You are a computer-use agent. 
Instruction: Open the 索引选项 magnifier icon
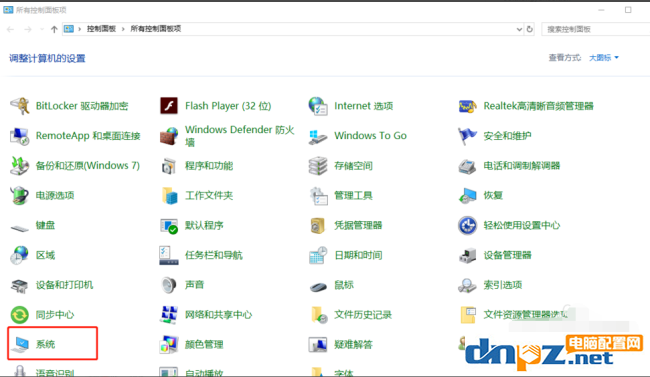click(x=467, y=285)
